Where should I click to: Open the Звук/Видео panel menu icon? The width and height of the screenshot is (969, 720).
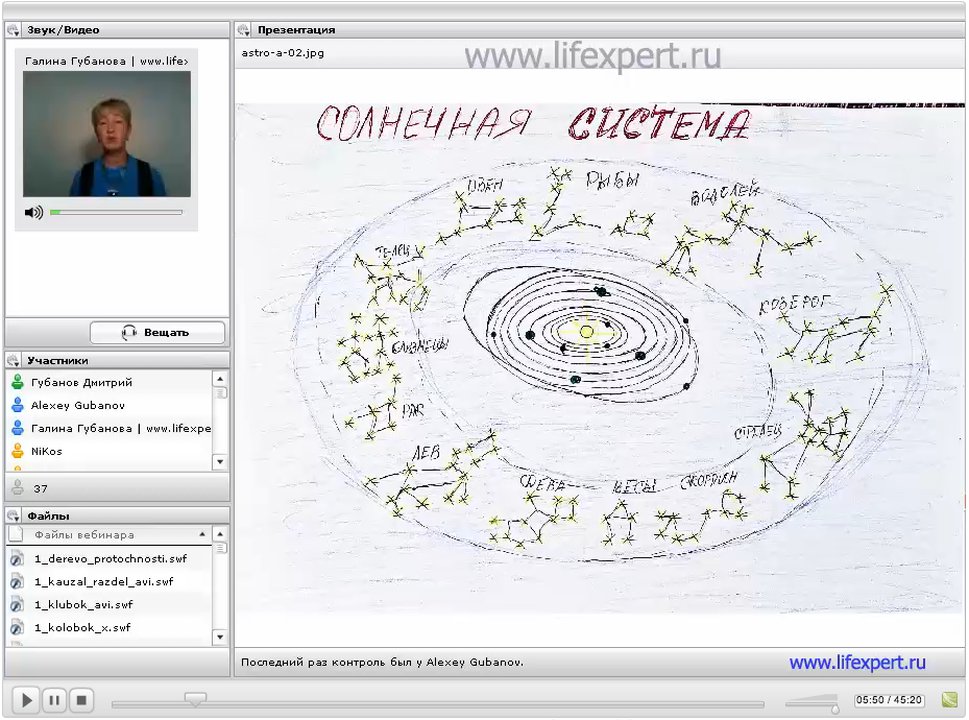[14, 30]
